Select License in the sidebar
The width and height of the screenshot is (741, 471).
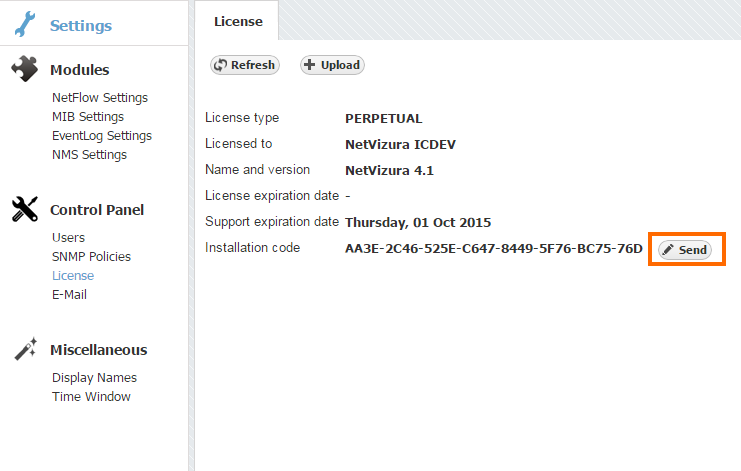pyautogui.click(x=73, y=276)
